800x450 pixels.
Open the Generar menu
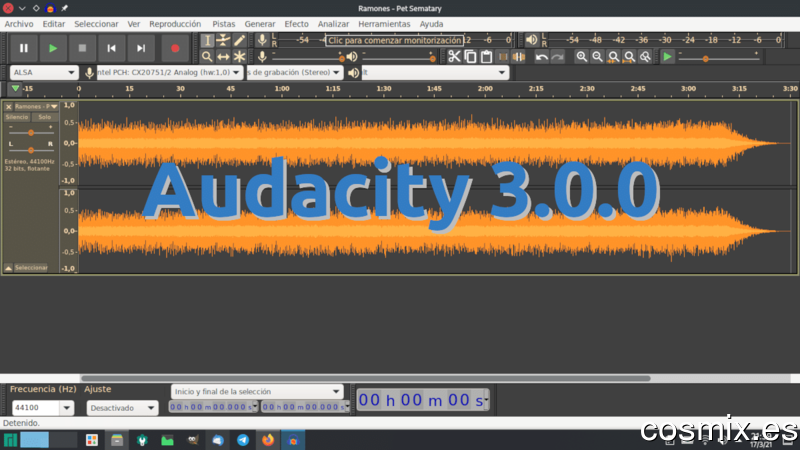pyautogui.click(x=260, y=24)
